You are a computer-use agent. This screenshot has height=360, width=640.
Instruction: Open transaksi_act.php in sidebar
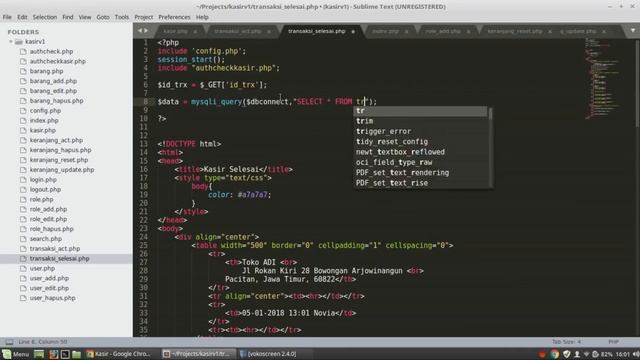pos(55,249)
